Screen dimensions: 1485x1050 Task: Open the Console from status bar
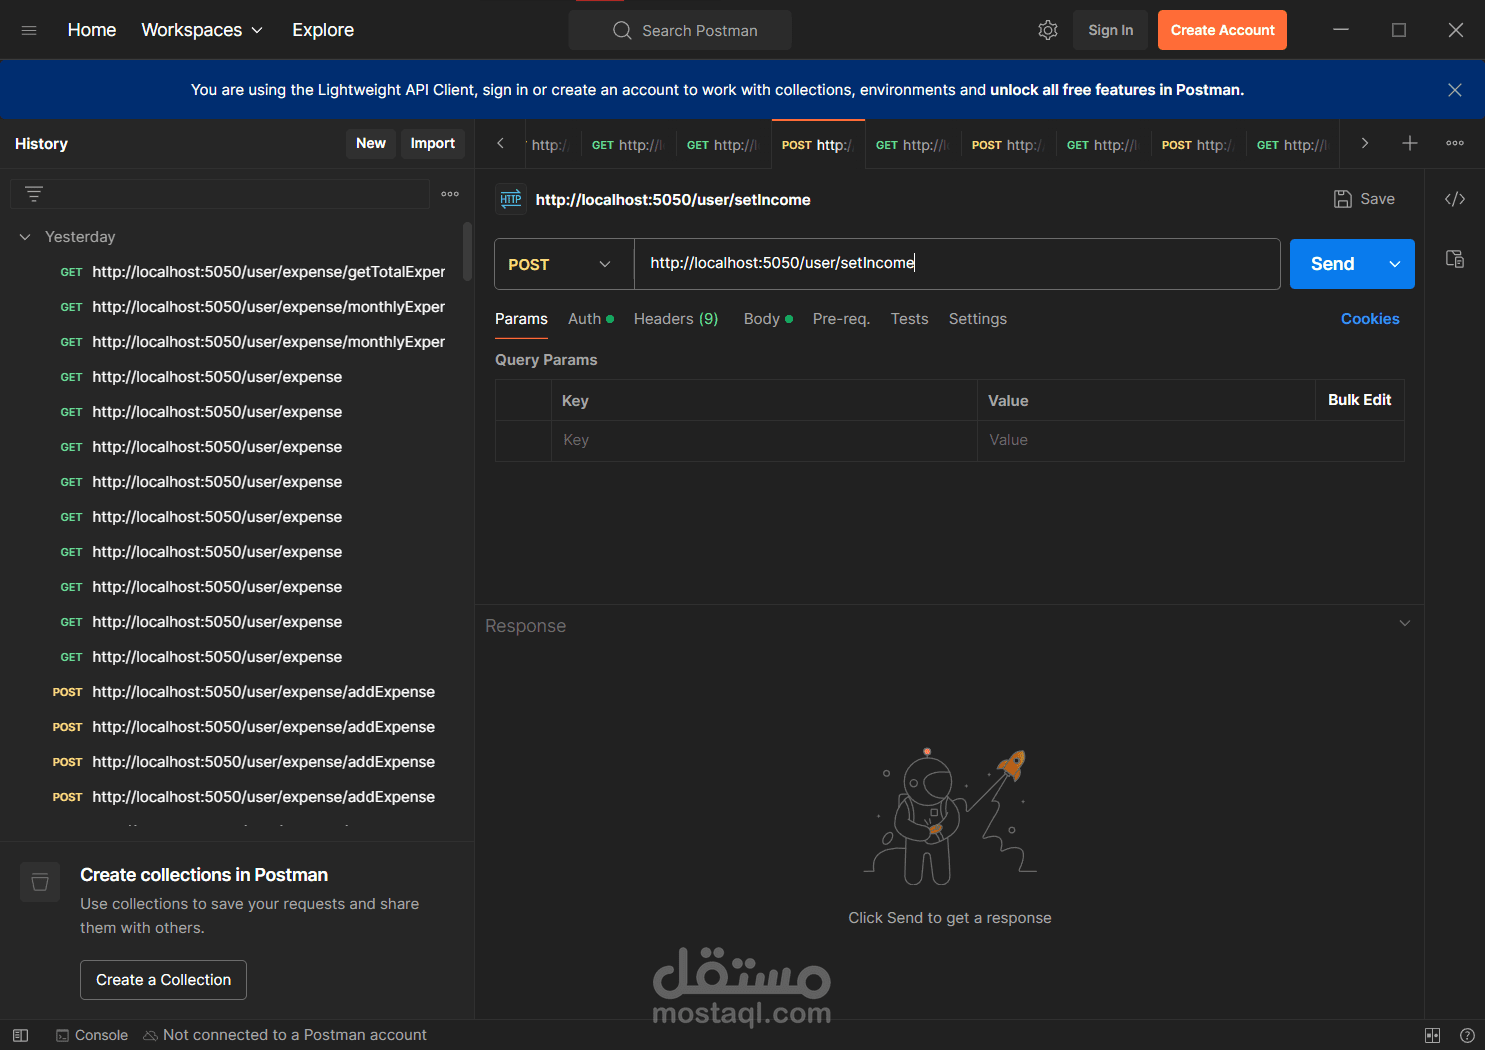[x=92, y=1035]
